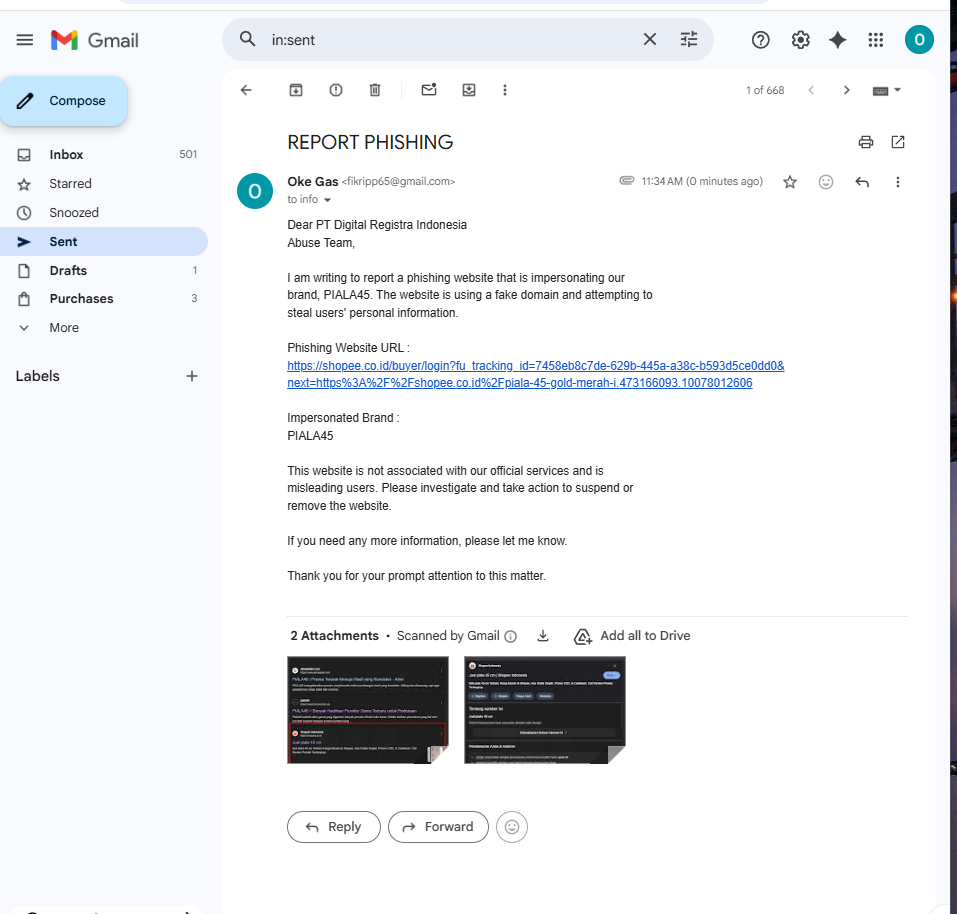Screen dimensions: 957x914
Task: Click the Reply button below the message
Action: [334, 827]
